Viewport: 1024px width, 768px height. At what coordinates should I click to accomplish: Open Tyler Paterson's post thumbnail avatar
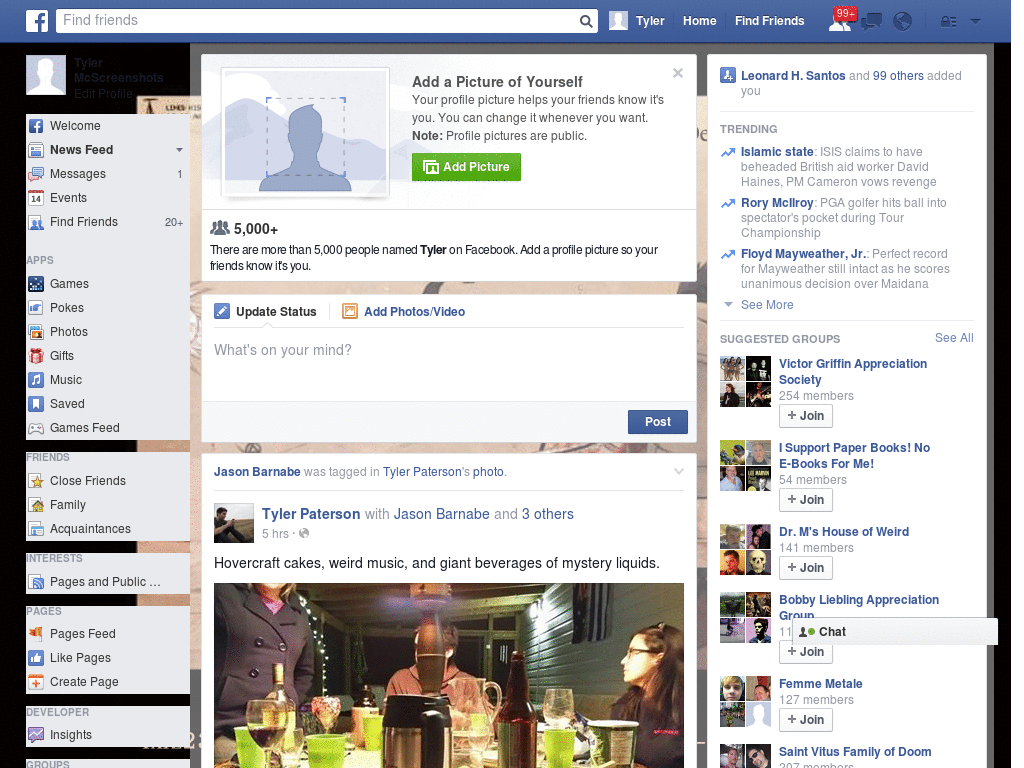coord(234,523)
